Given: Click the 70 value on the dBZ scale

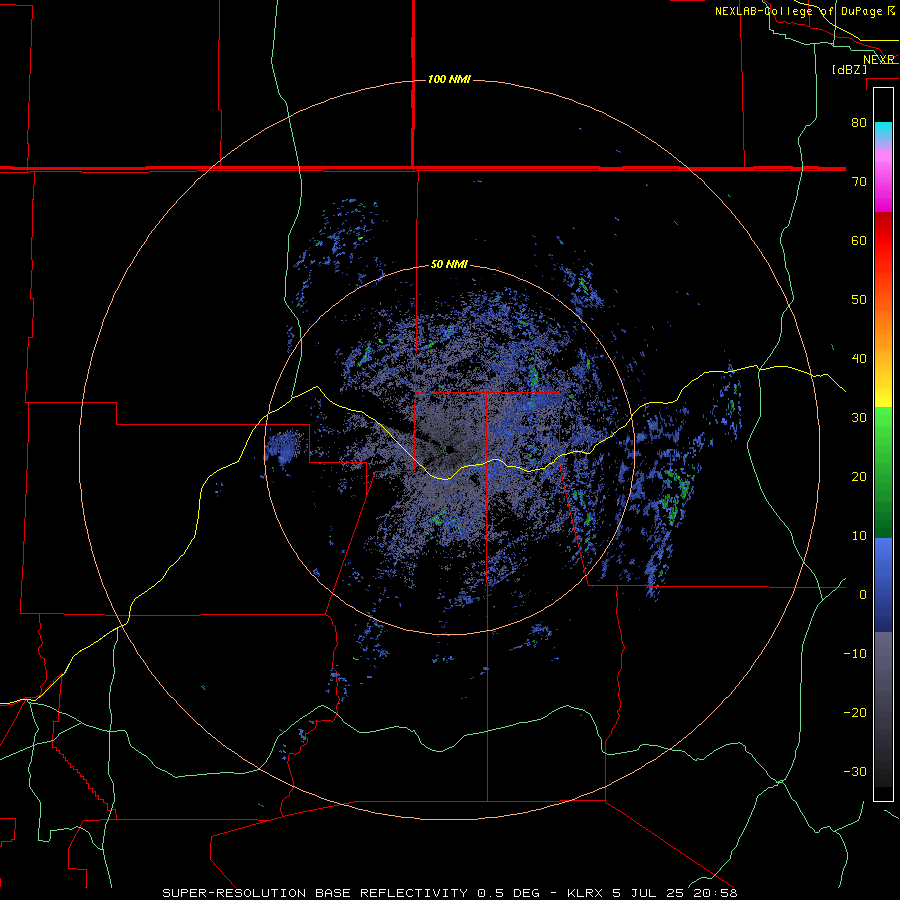Looking at the screenshot, I should 859,182.
